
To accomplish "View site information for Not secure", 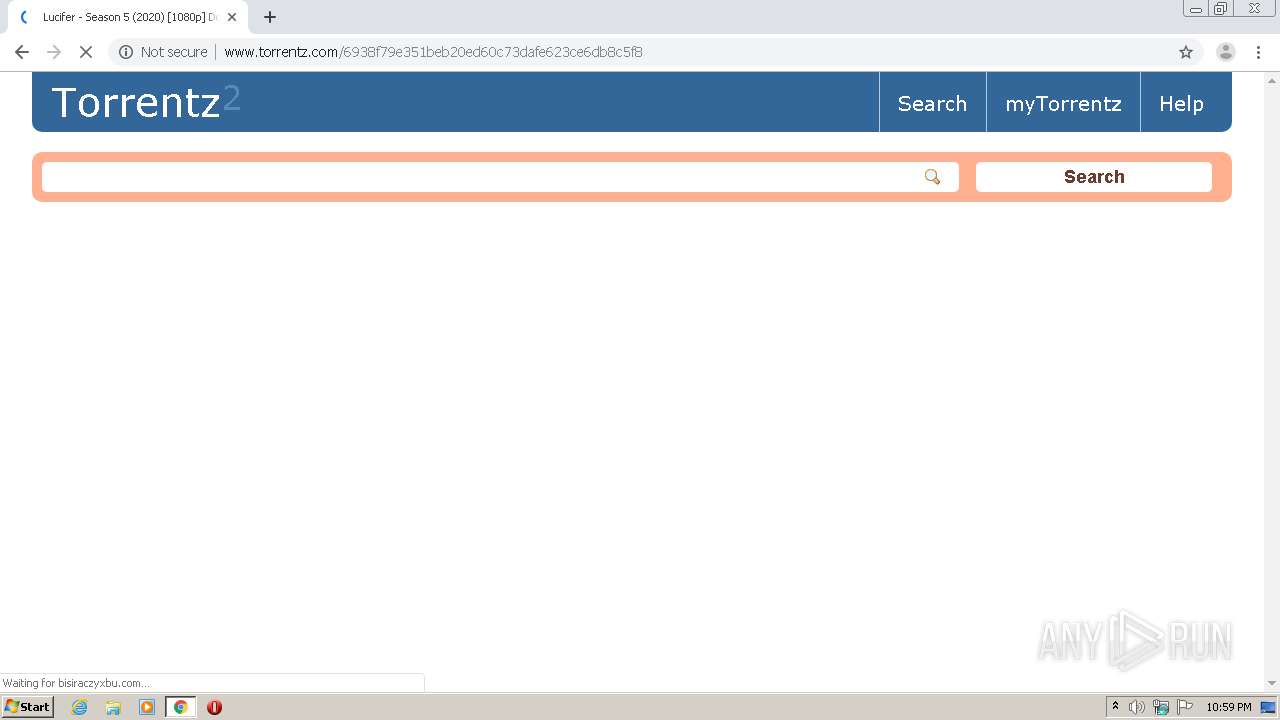I will click(163, 52).
